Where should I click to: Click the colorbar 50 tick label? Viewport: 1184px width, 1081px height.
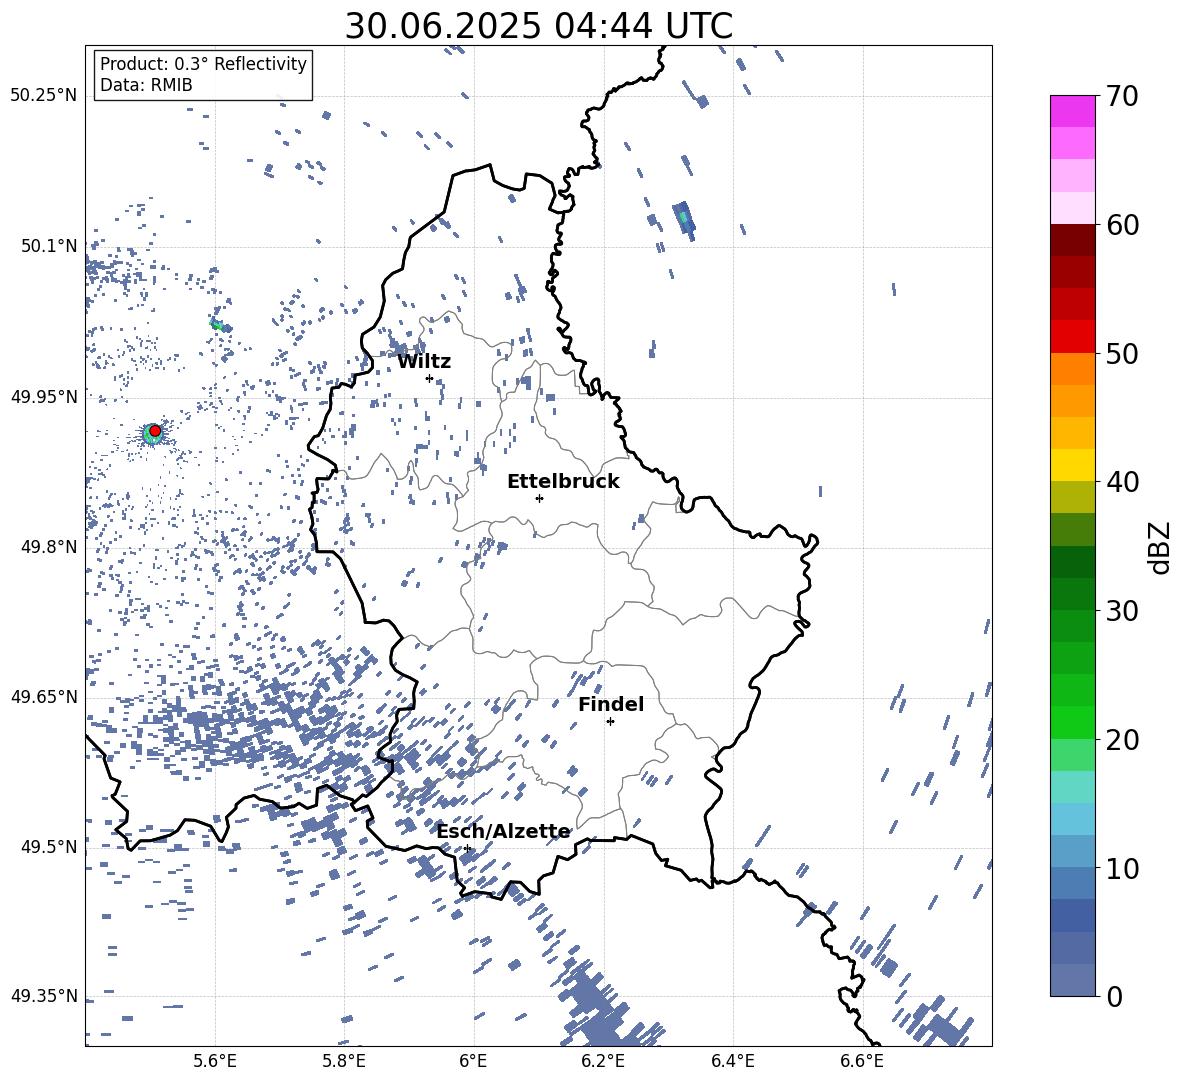(1122, 353)
